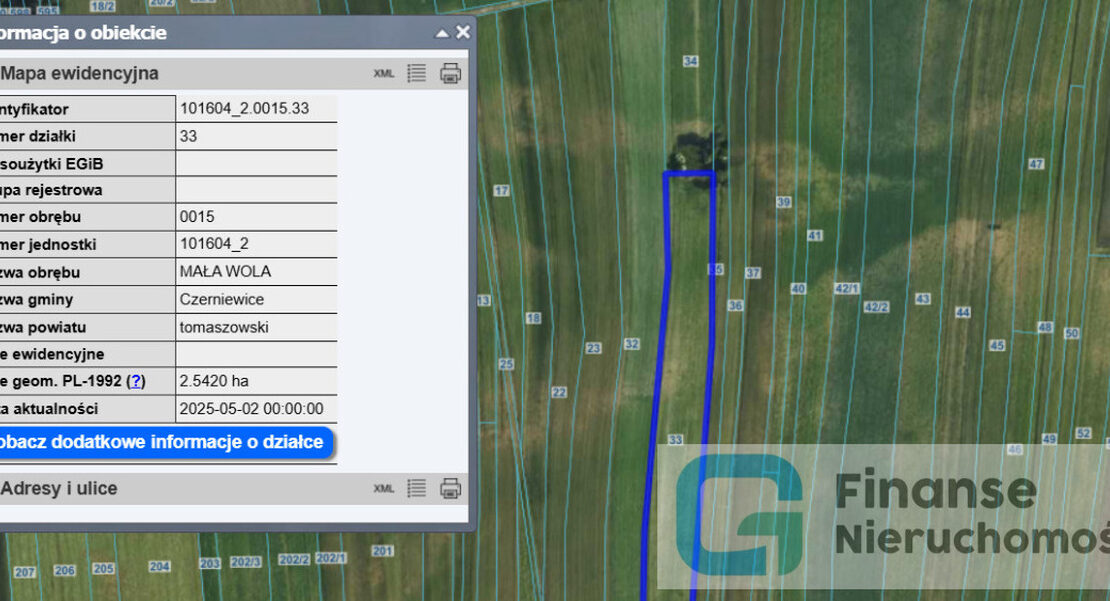Click parcel 17 label on the map

pos(502,190)
